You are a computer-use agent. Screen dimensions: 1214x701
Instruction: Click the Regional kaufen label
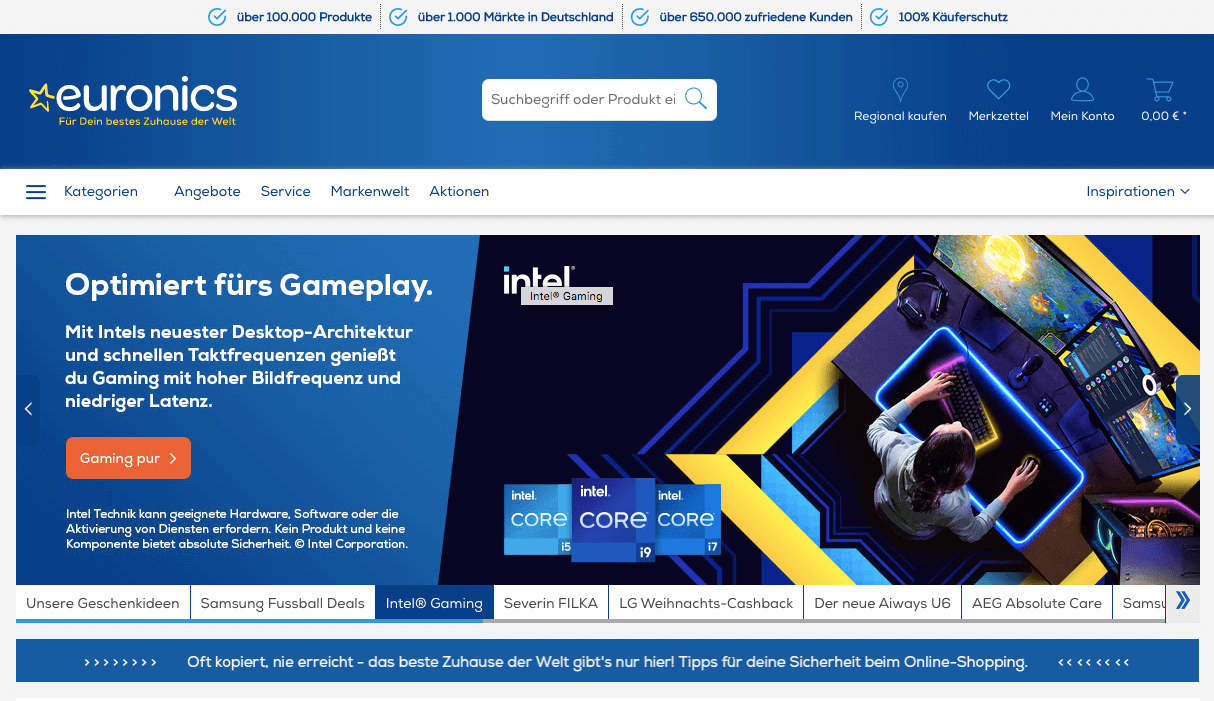coord(900,116)
